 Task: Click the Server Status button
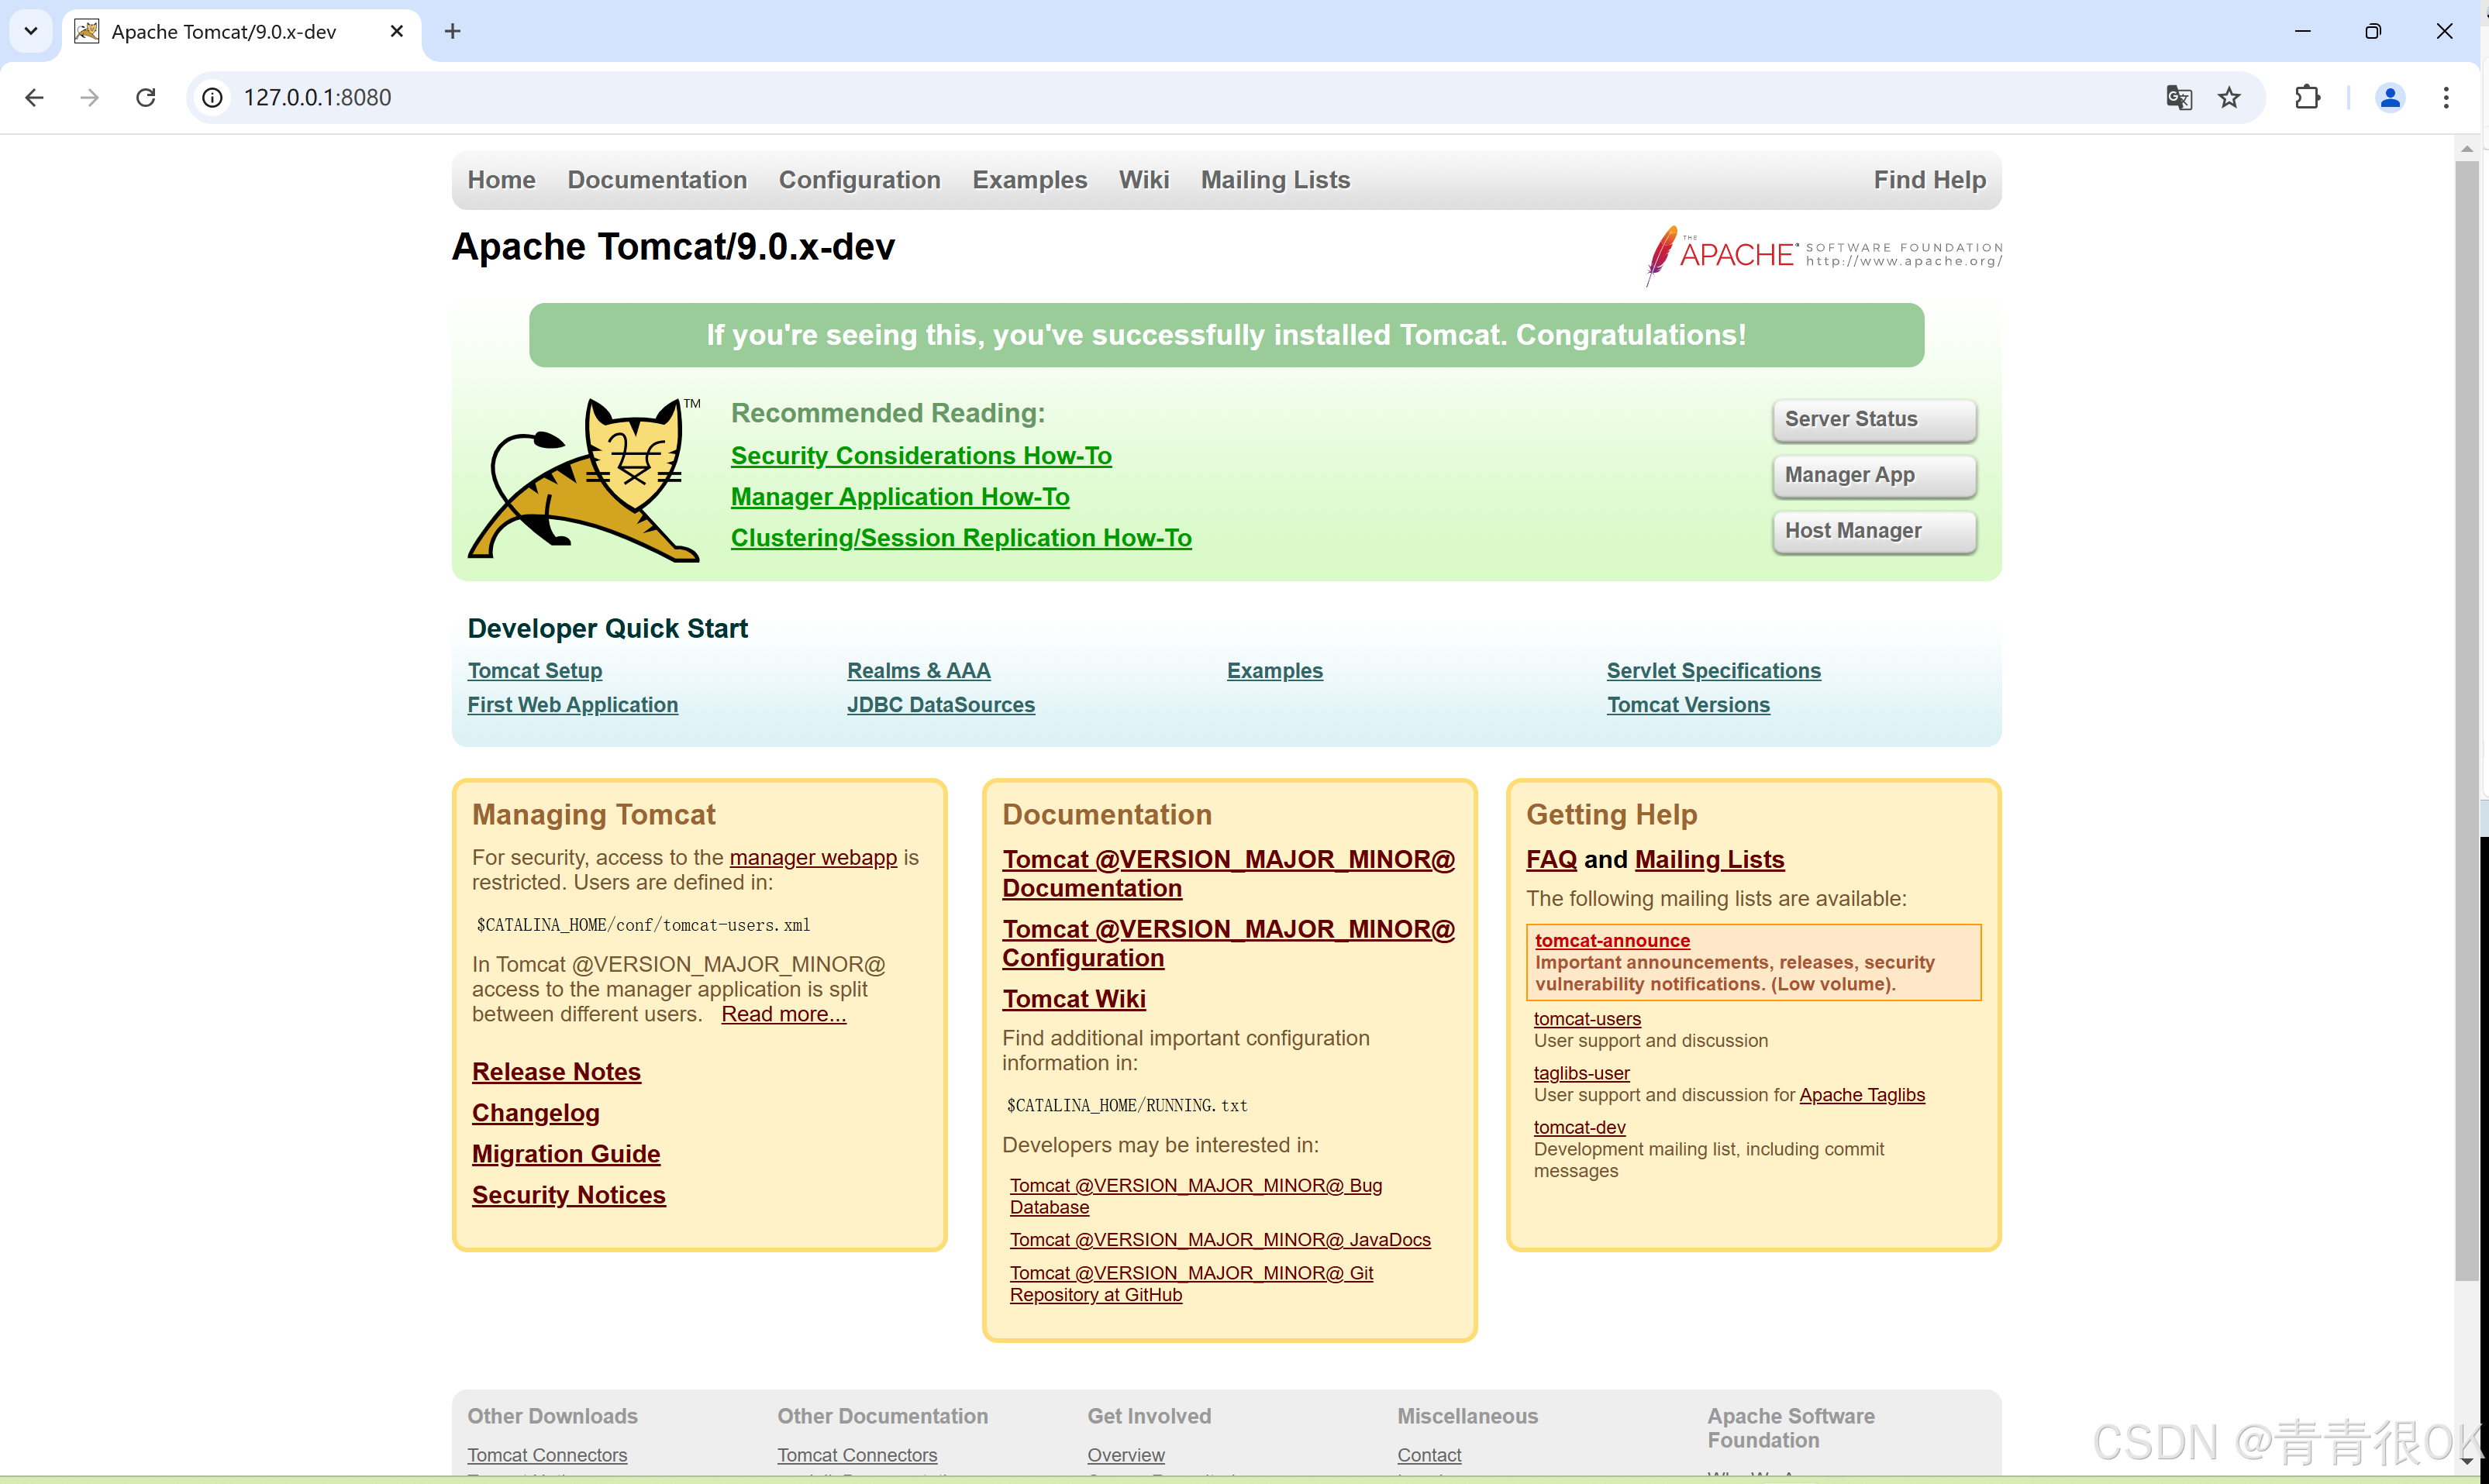[1873, 419]
